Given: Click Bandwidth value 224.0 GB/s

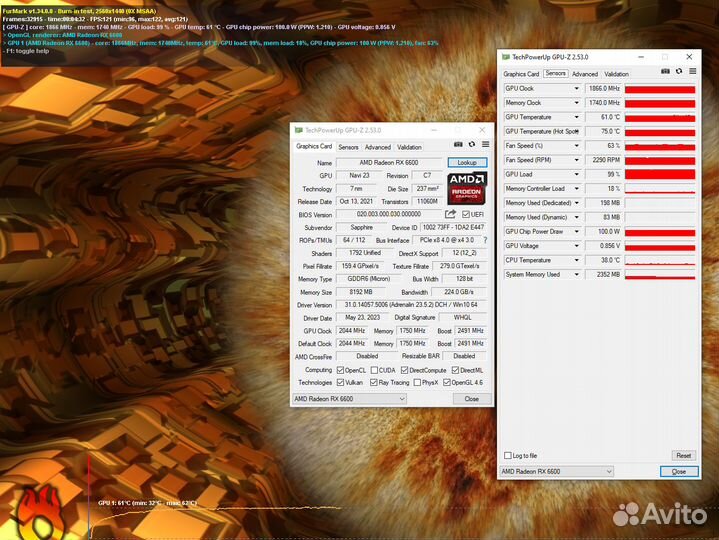Looking at the screenshot, I should (x=459, y=292).
